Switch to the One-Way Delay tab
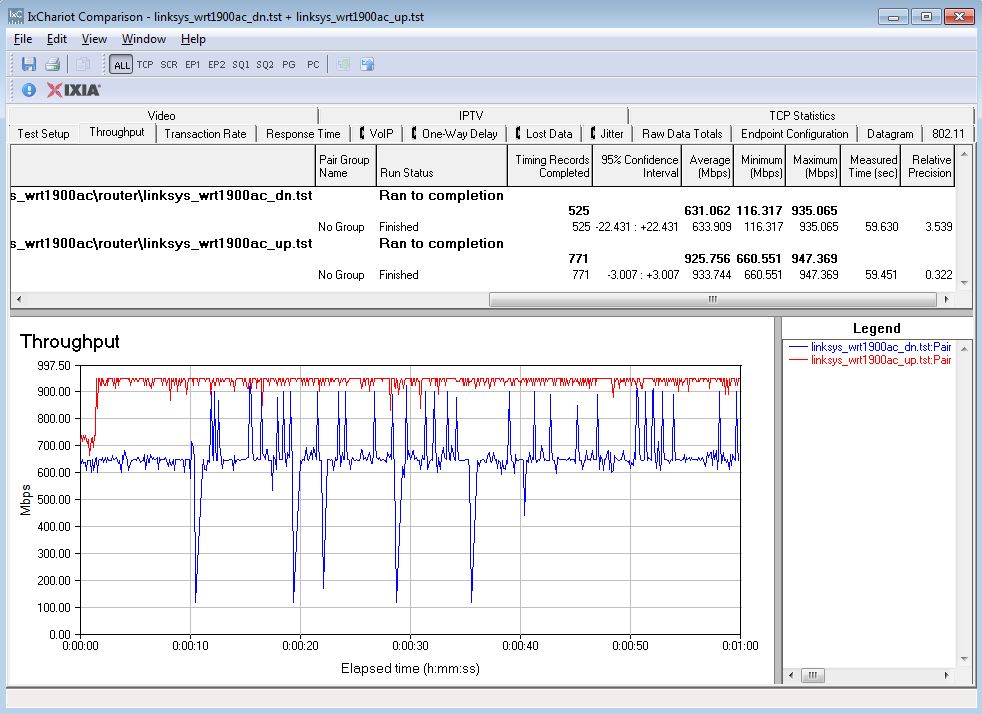This screenshot has height=714, width=982. tap(455, 133)
